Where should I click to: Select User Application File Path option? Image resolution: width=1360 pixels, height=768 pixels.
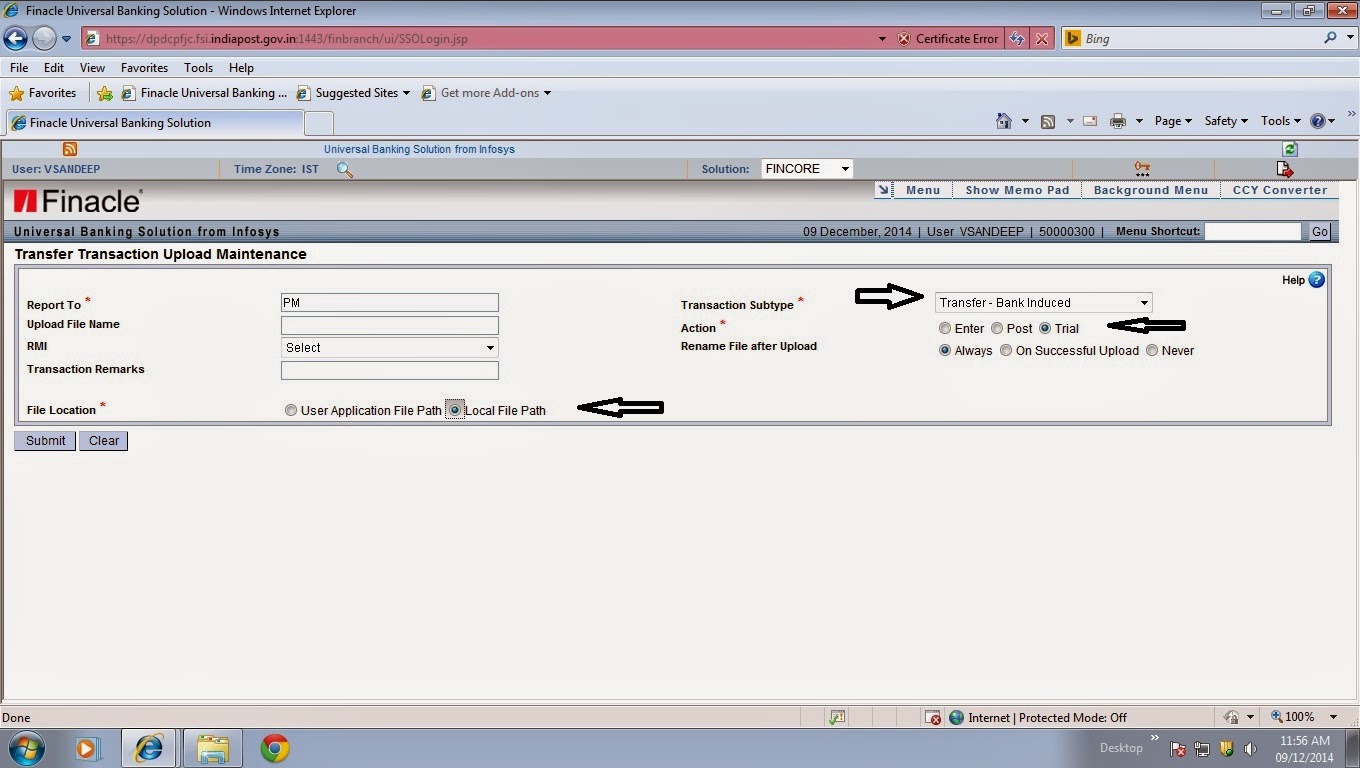pos(291,410)
